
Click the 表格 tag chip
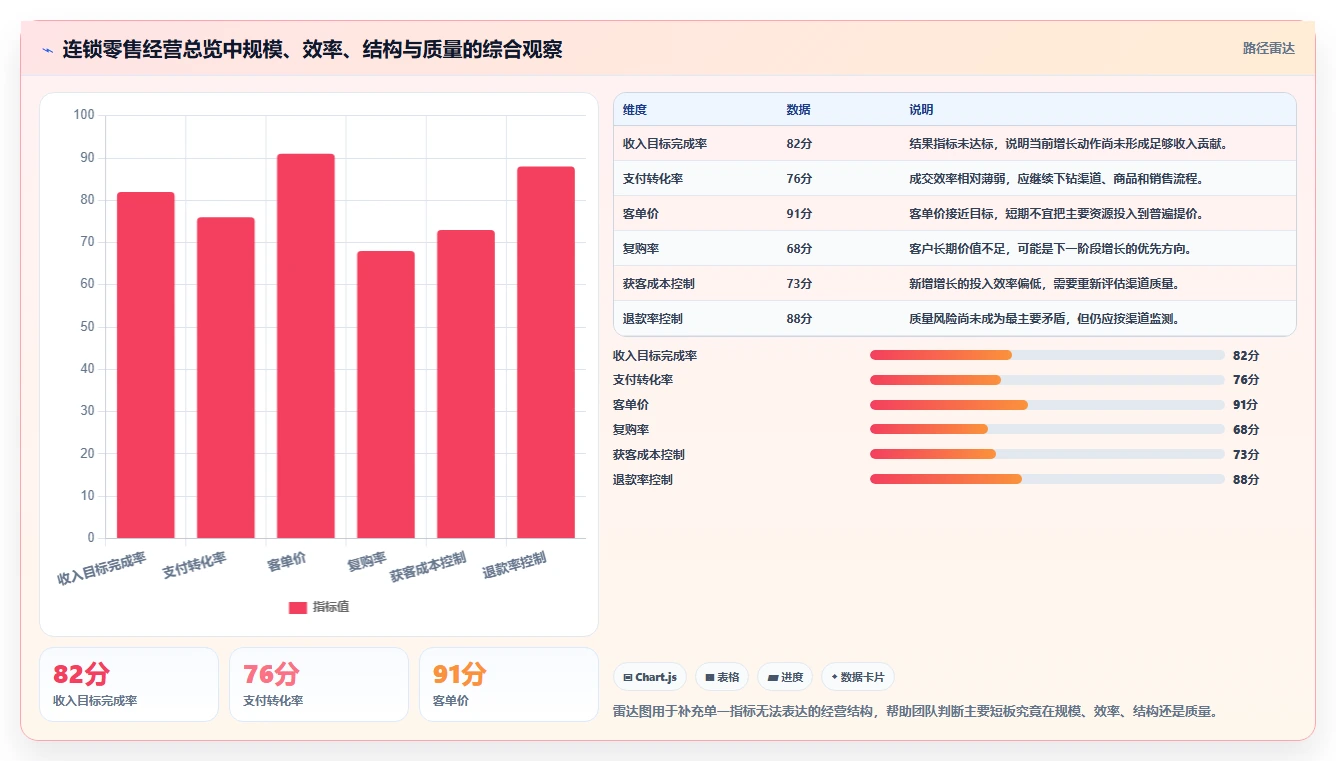722,677
